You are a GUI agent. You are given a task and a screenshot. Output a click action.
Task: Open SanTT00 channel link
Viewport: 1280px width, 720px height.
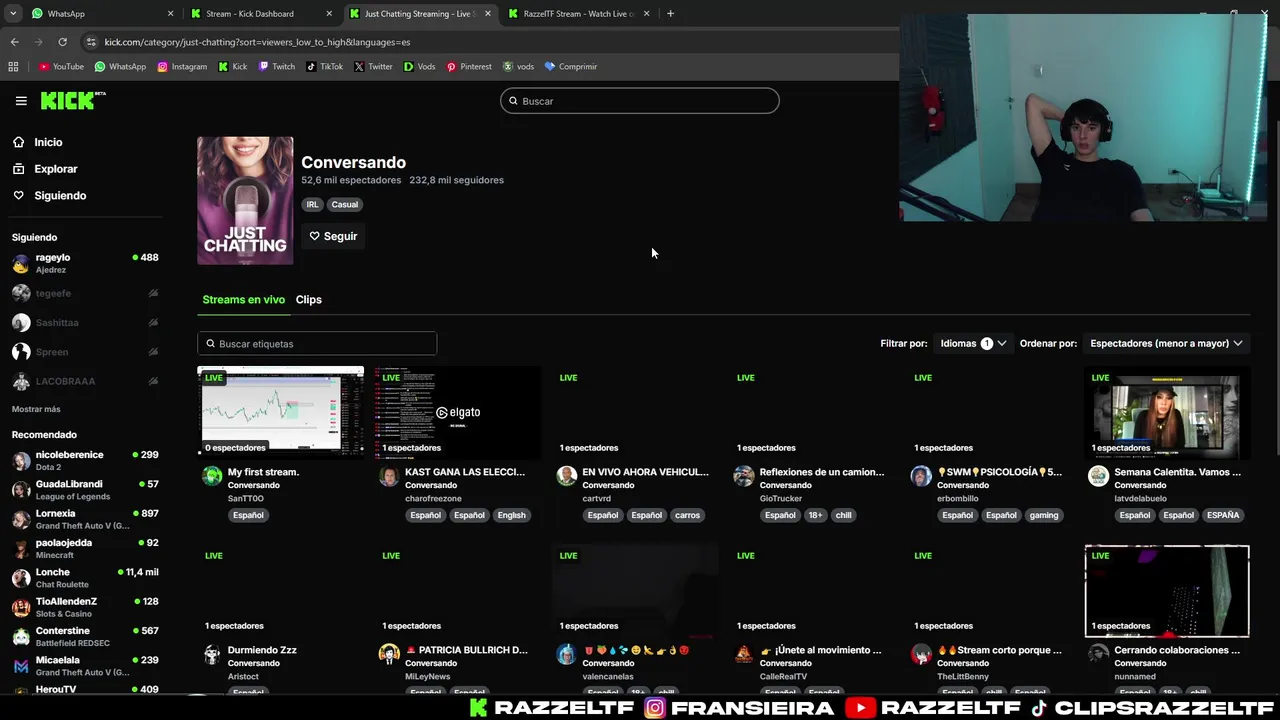(x=246, y=498)
